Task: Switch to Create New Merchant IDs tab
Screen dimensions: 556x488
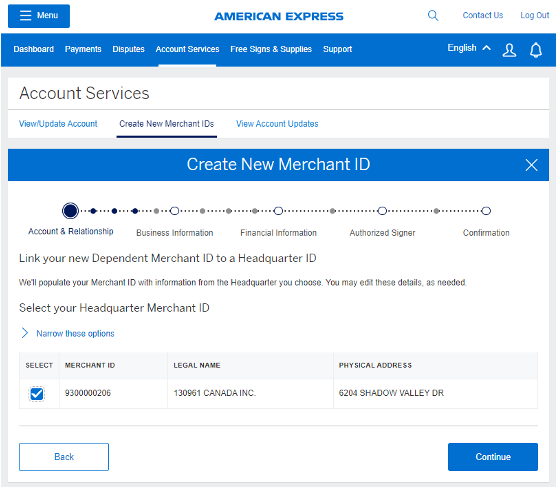Action: 167,124
